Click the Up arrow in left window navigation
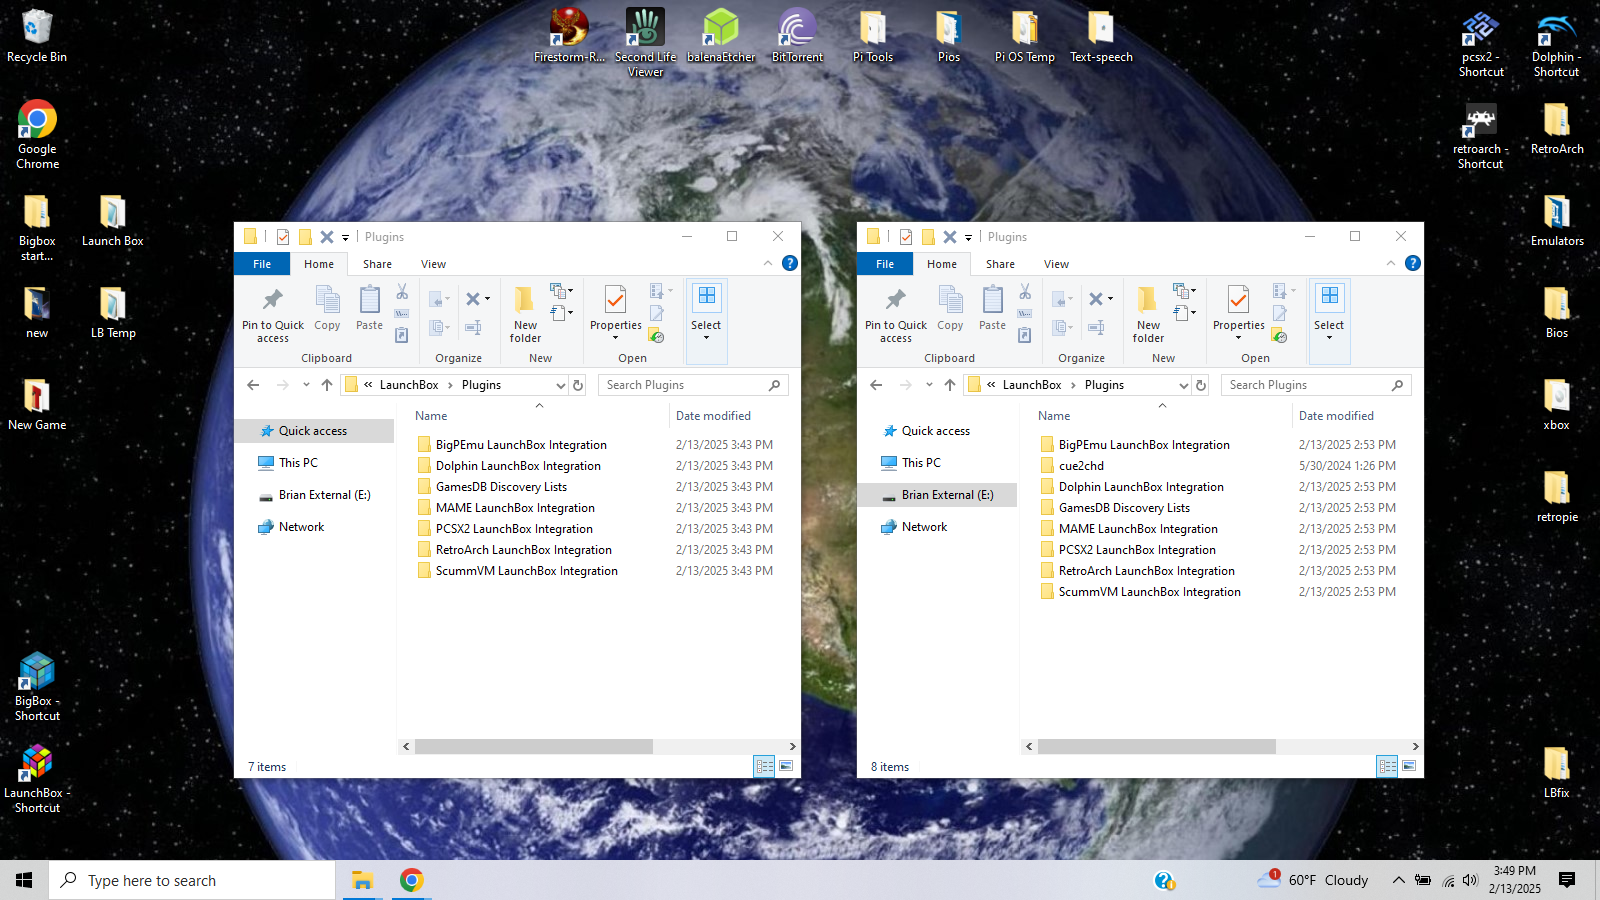This screenshot has width=1600, height=900. click(327, 385)
